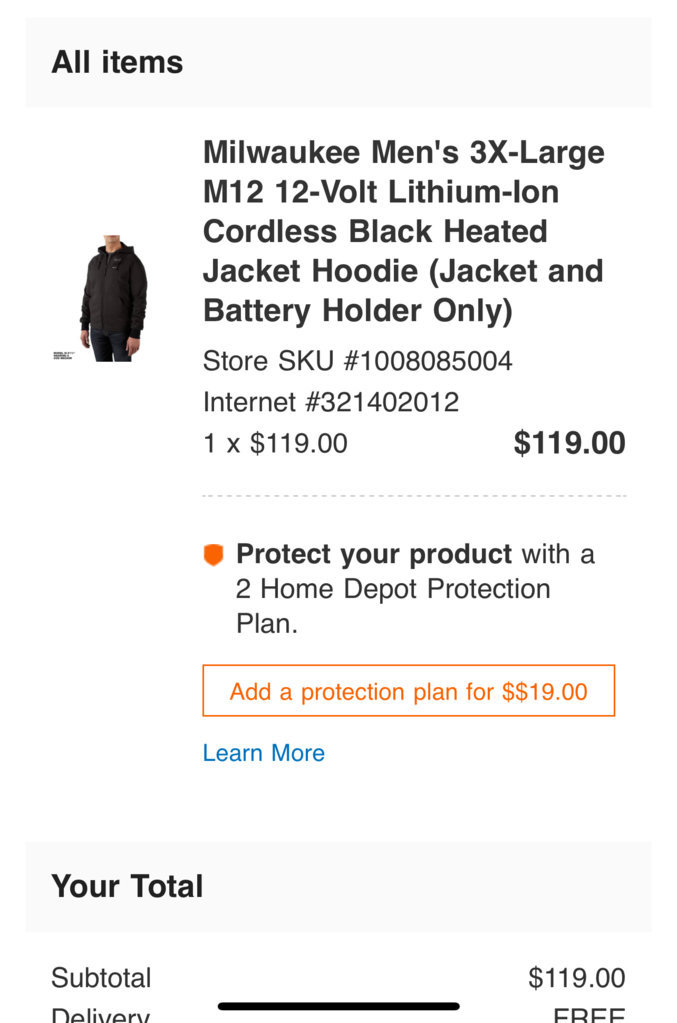Tap the FREE delivery value
677x1023 pixels.
click(589, 1015)
